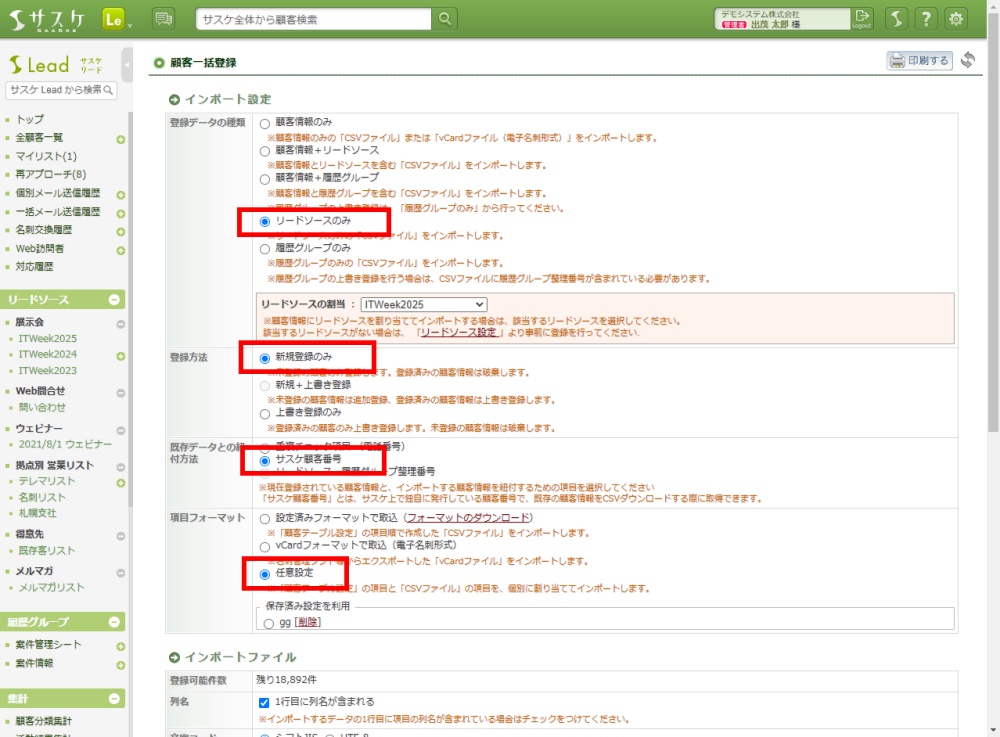Open the message chat icon in header
1000x737 pixels.
pyautogui.click(x=164, y=19)
